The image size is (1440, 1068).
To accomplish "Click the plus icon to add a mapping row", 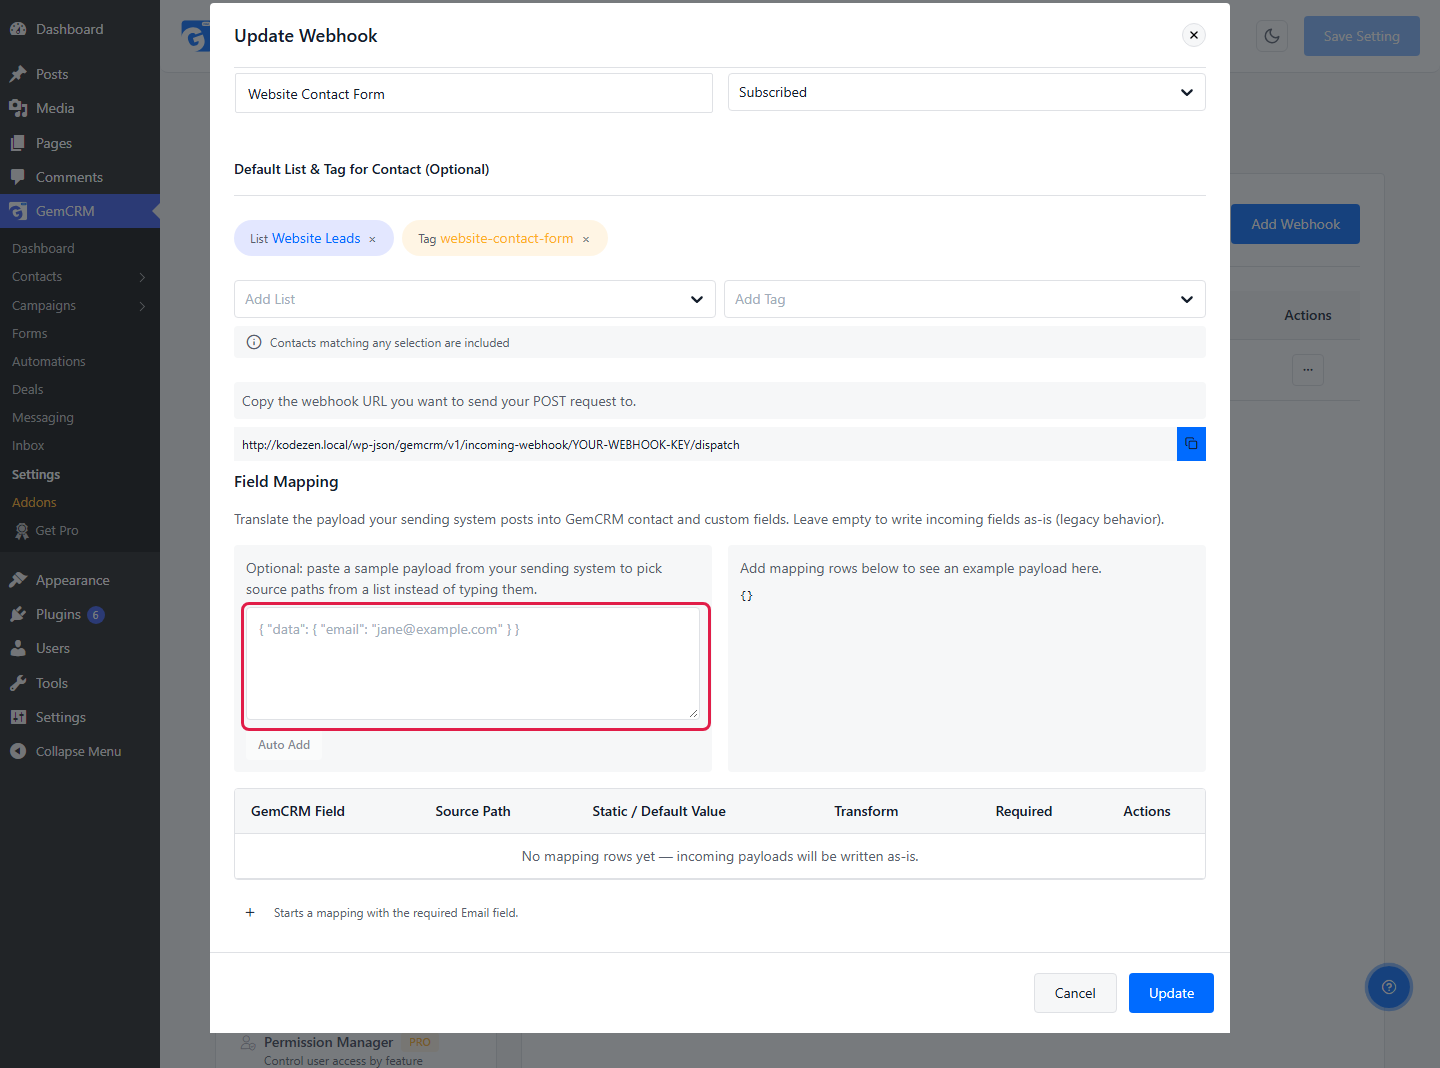I will click(x=250, y=912).
